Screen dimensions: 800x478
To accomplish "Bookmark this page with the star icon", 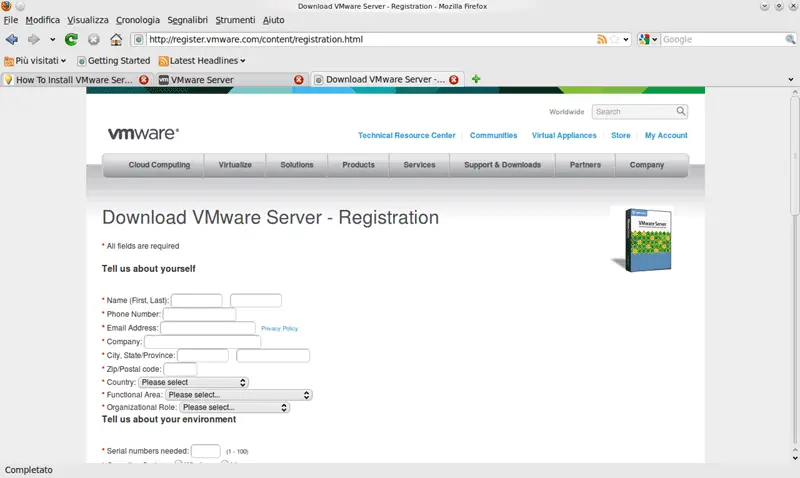I will [x=614, y=39].
